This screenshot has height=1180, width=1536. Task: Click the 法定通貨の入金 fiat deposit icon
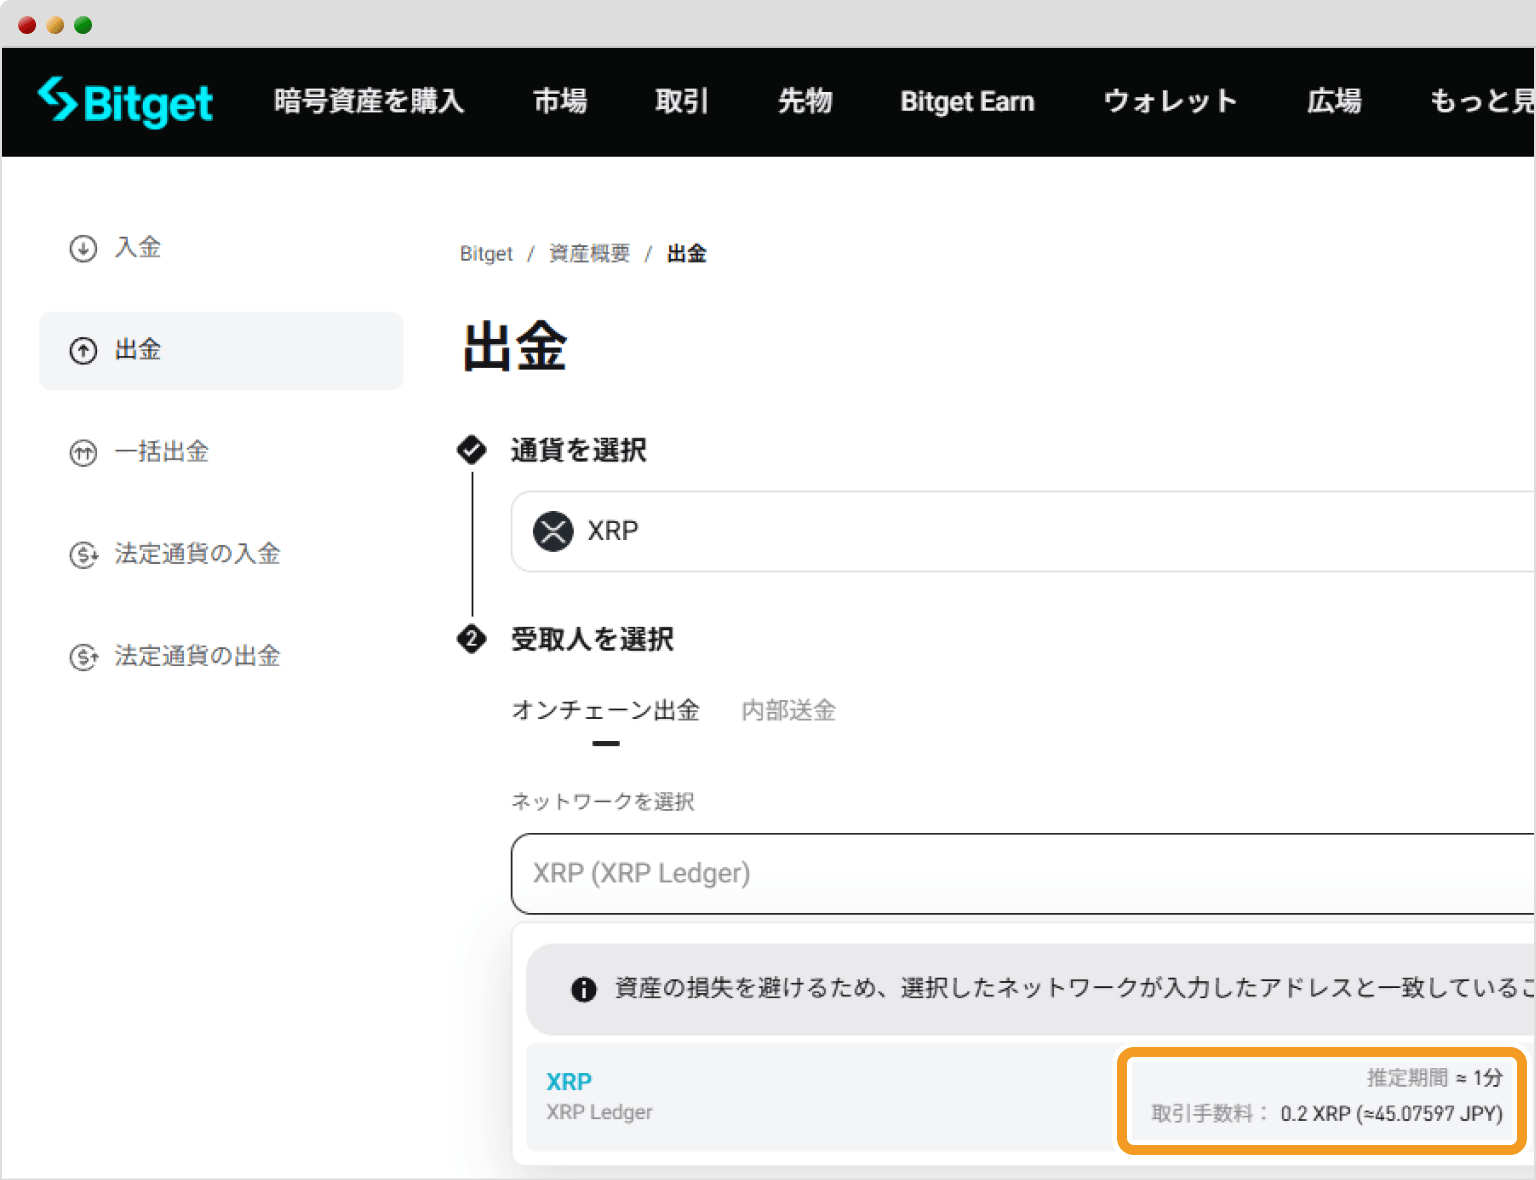click(83, 555)
